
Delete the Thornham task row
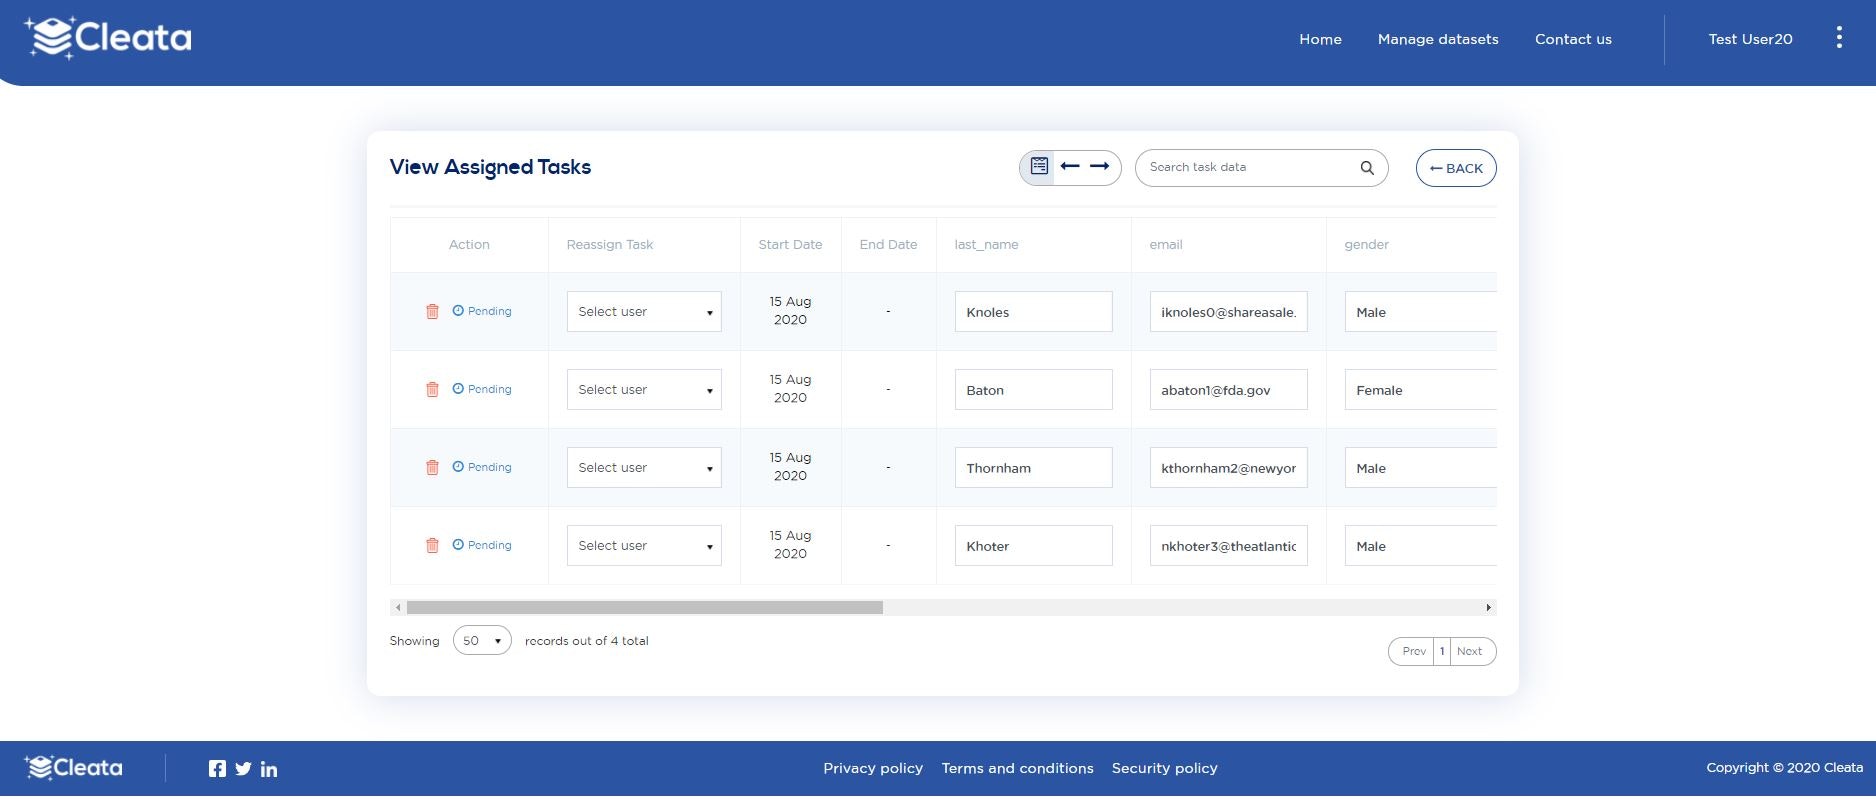432,468
